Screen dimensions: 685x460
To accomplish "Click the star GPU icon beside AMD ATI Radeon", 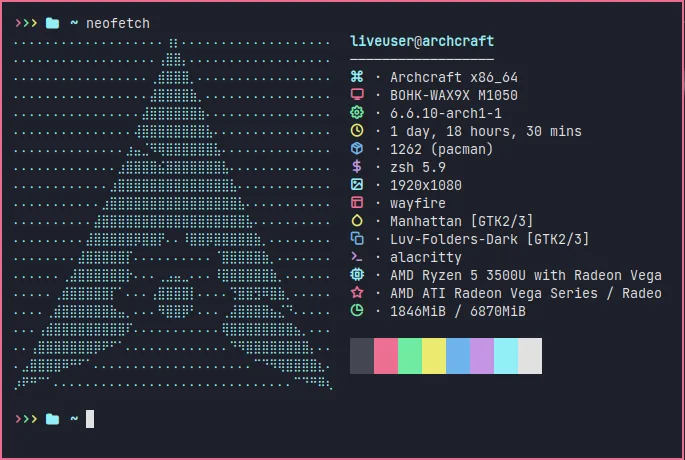I will click(357, 292).
